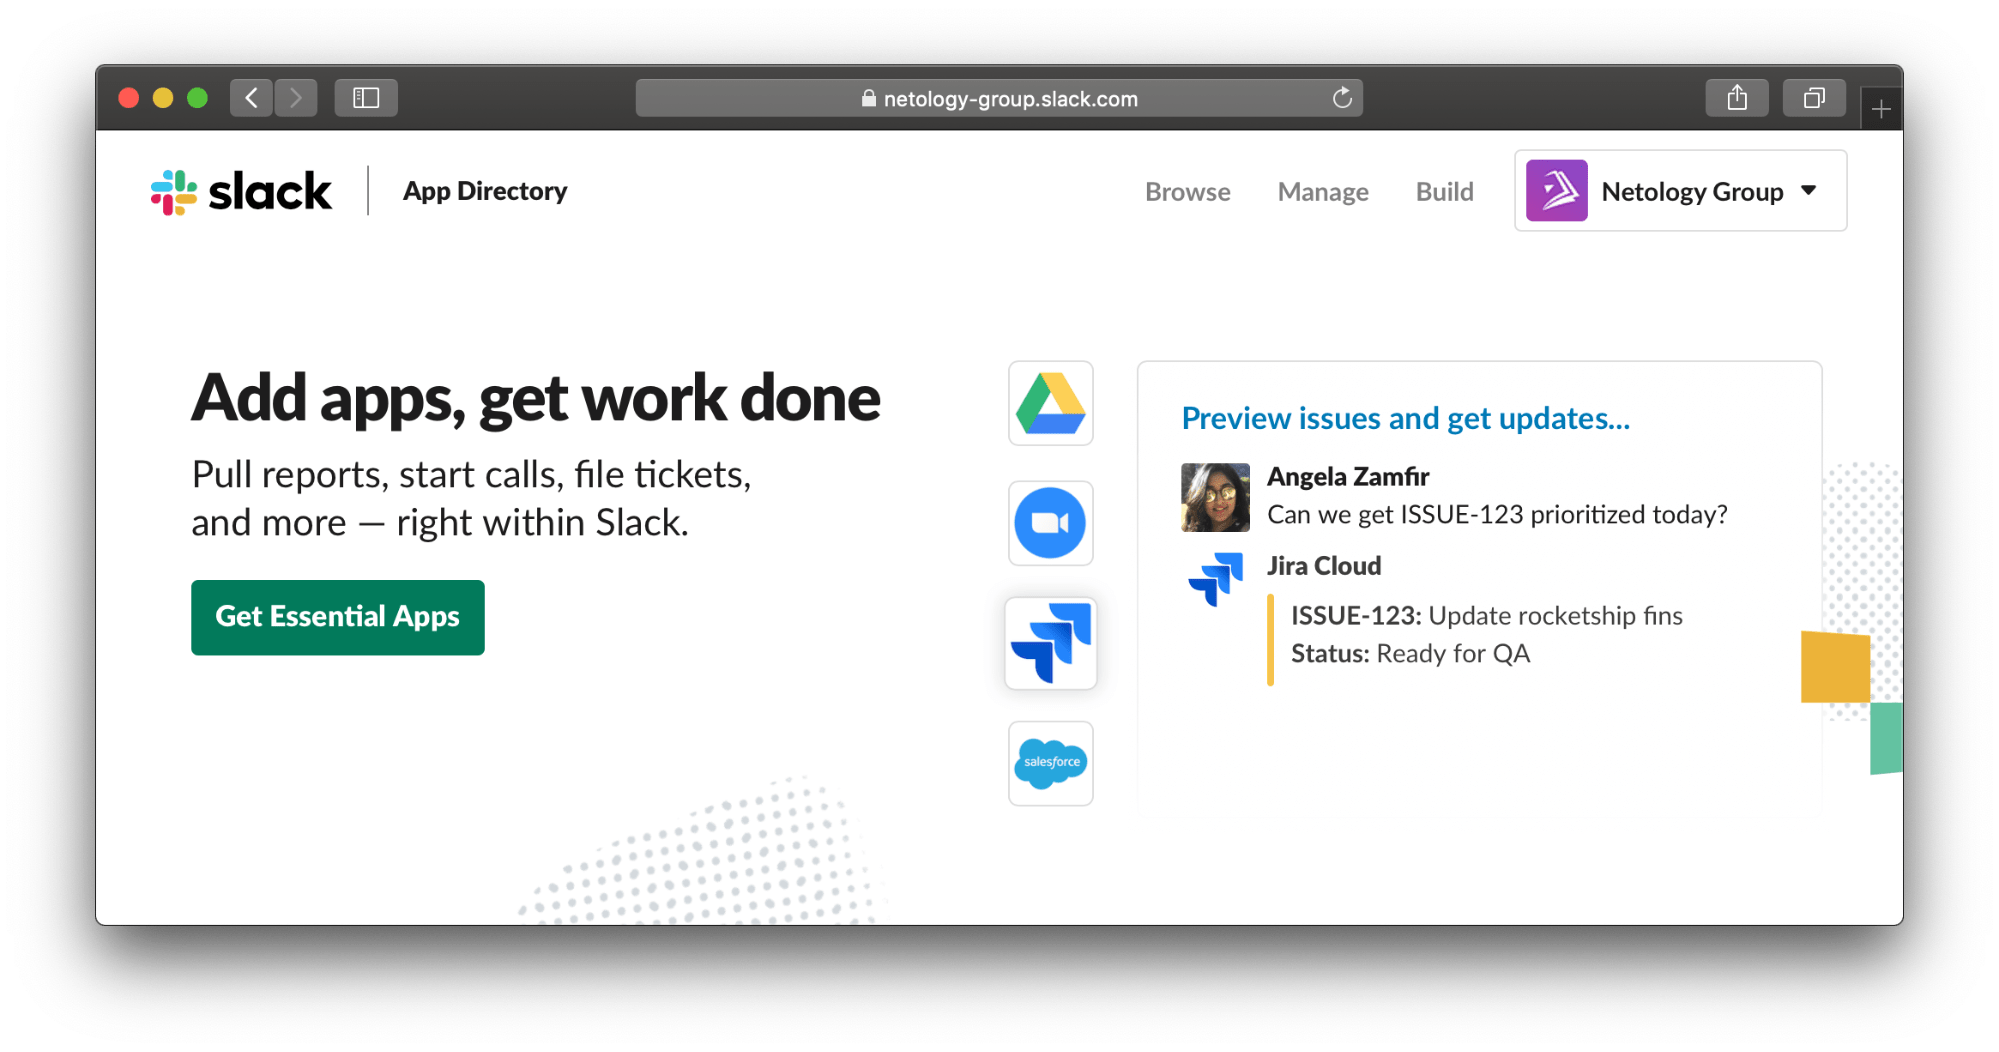Click Angela Zamfir's profile photo
This screenshot has height=1052, width=1999.
pos(1214,497)
